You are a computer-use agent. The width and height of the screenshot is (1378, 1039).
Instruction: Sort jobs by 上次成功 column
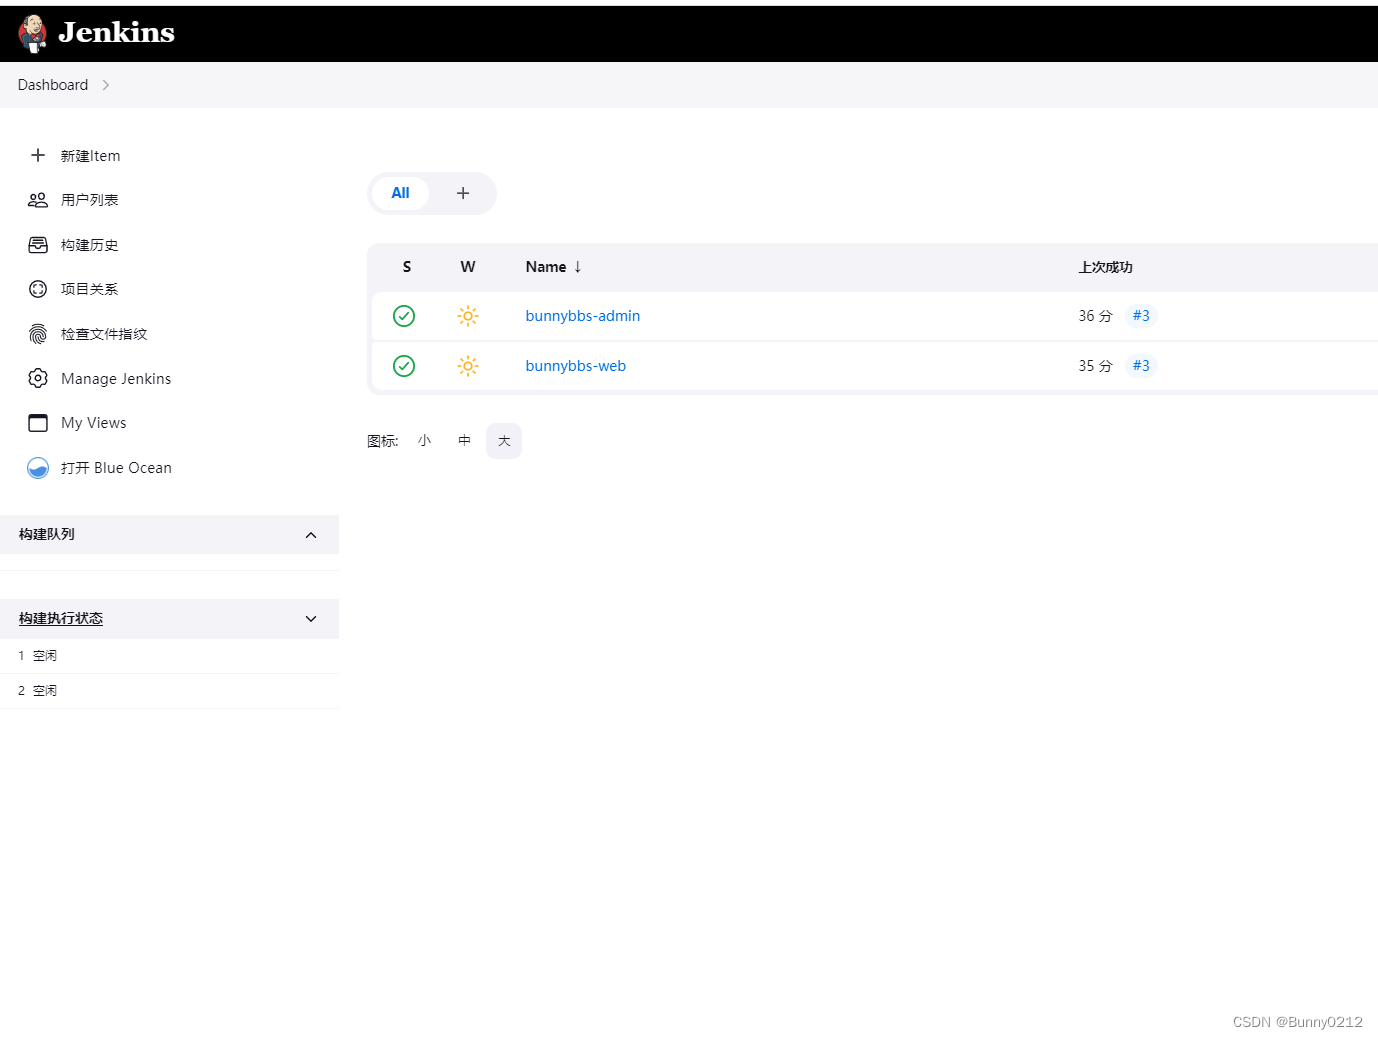[x=1105, y=267]
